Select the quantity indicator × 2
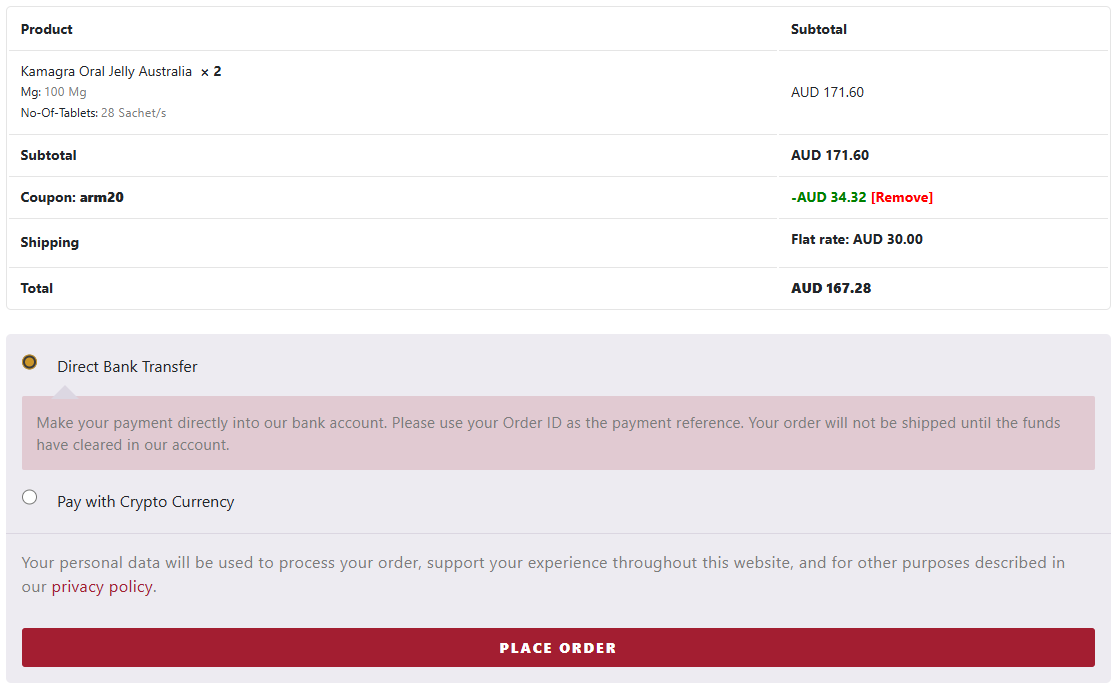The image size is (1119, 689). click(210, 71)
